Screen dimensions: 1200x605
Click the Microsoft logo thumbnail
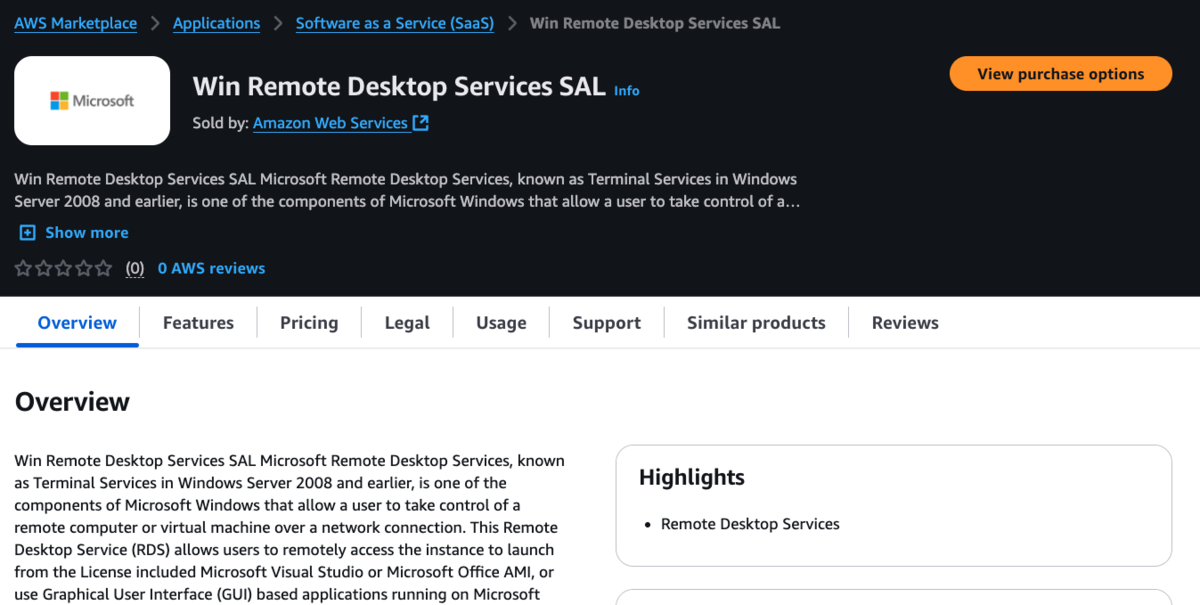point(92,101)
